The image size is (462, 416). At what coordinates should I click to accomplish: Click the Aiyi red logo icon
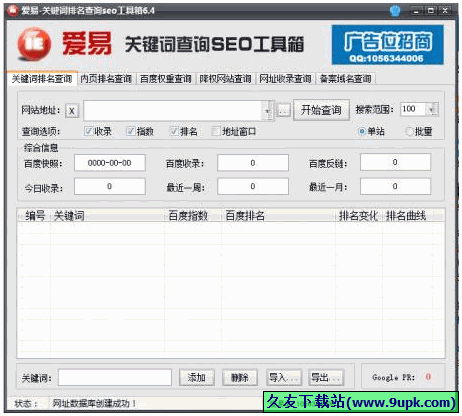point(34,44)
